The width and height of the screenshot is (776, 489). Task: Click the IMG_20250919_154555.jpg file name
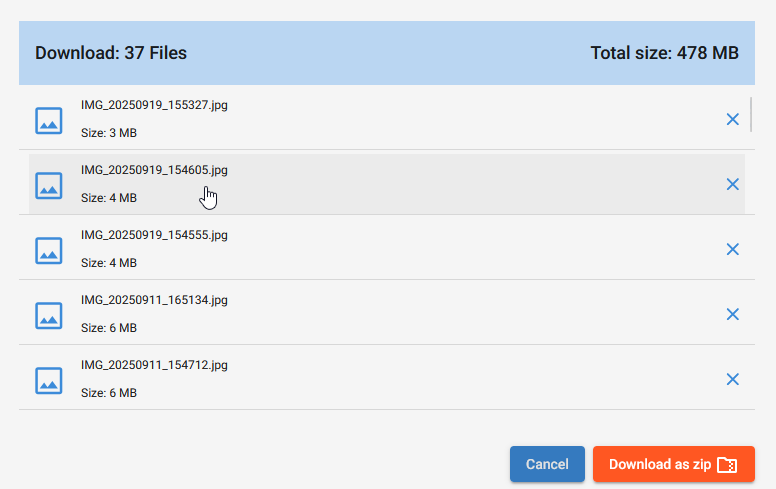[x=154, y=235]
